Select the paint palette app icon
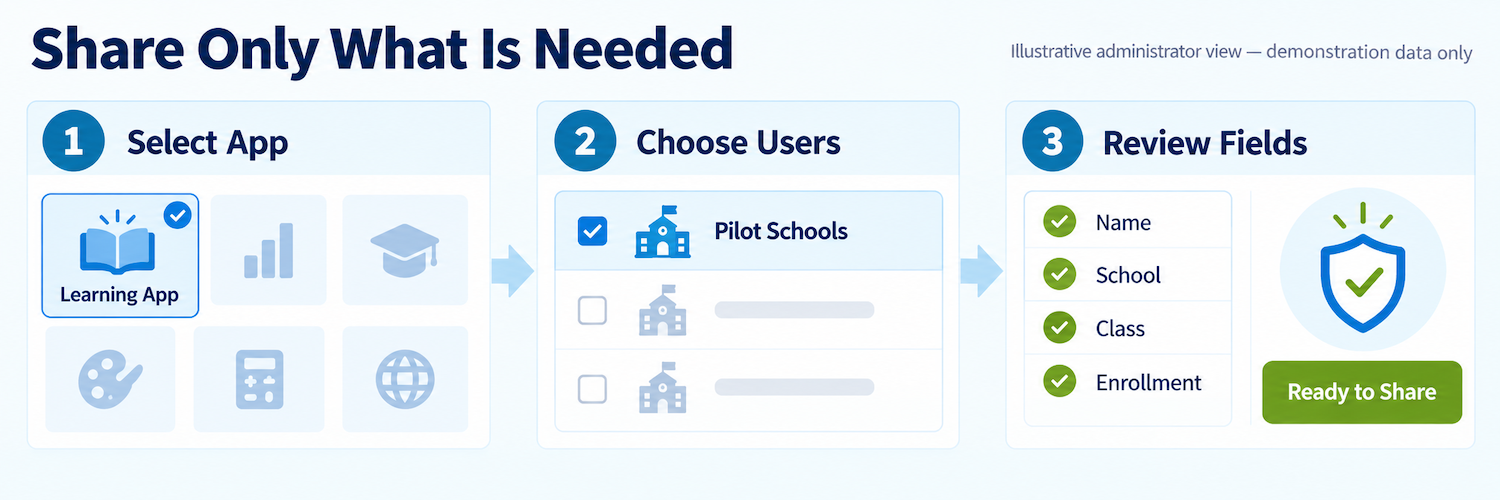1500x500 pixels. click(x=110, y=379)
